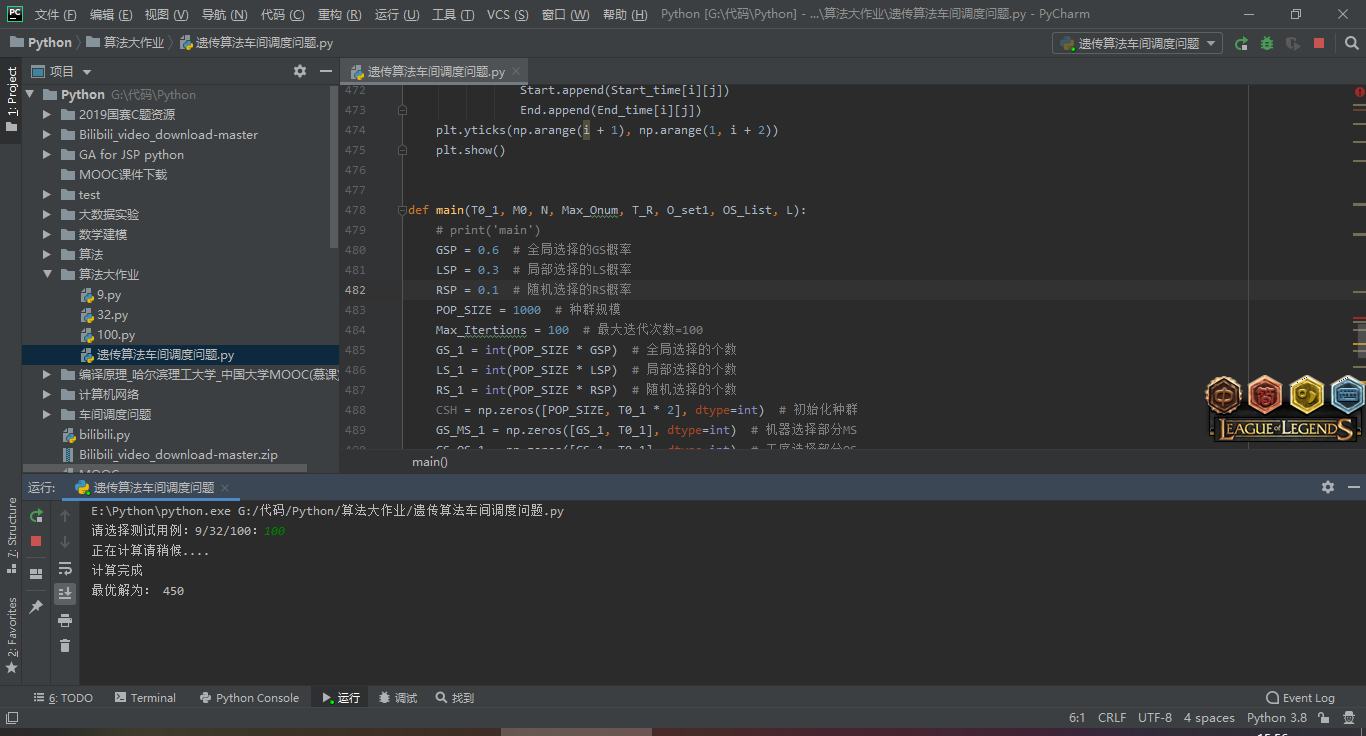Open the Event Log

coord(1300,698)
